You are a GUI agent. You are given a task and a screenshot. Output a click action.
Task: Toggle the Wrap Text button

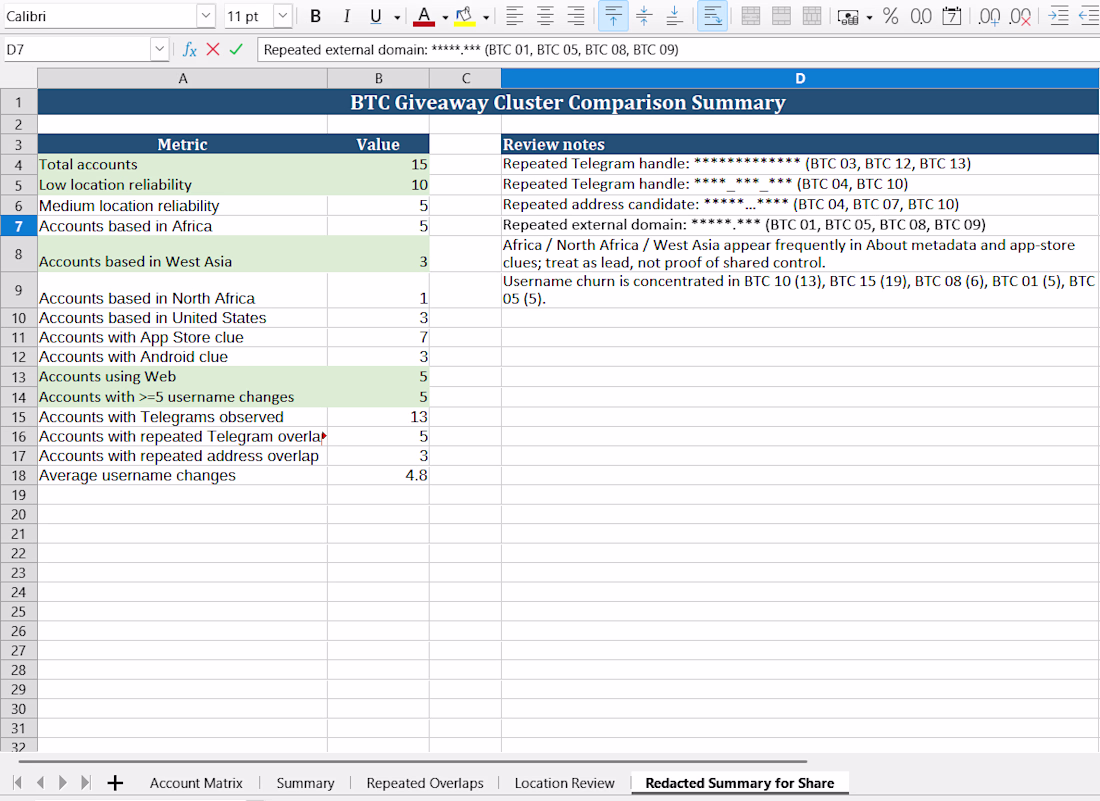pos(712,16)
